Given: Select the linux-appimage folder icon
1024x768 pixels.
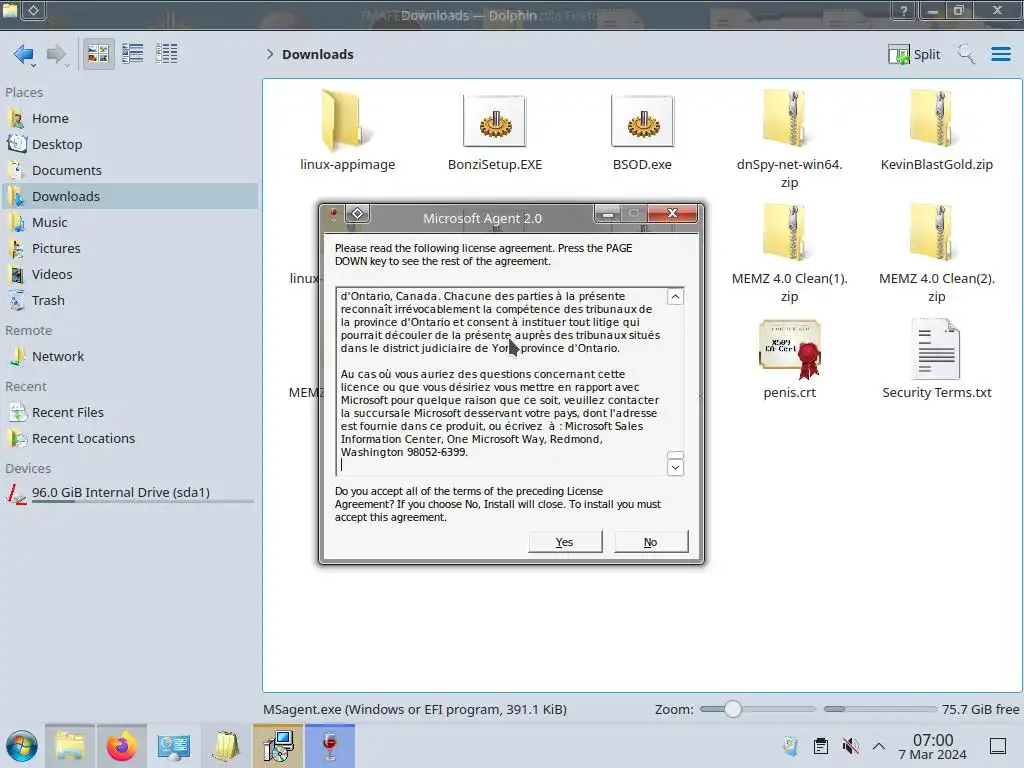Looking at the screenshot, I should click(347, 121).
